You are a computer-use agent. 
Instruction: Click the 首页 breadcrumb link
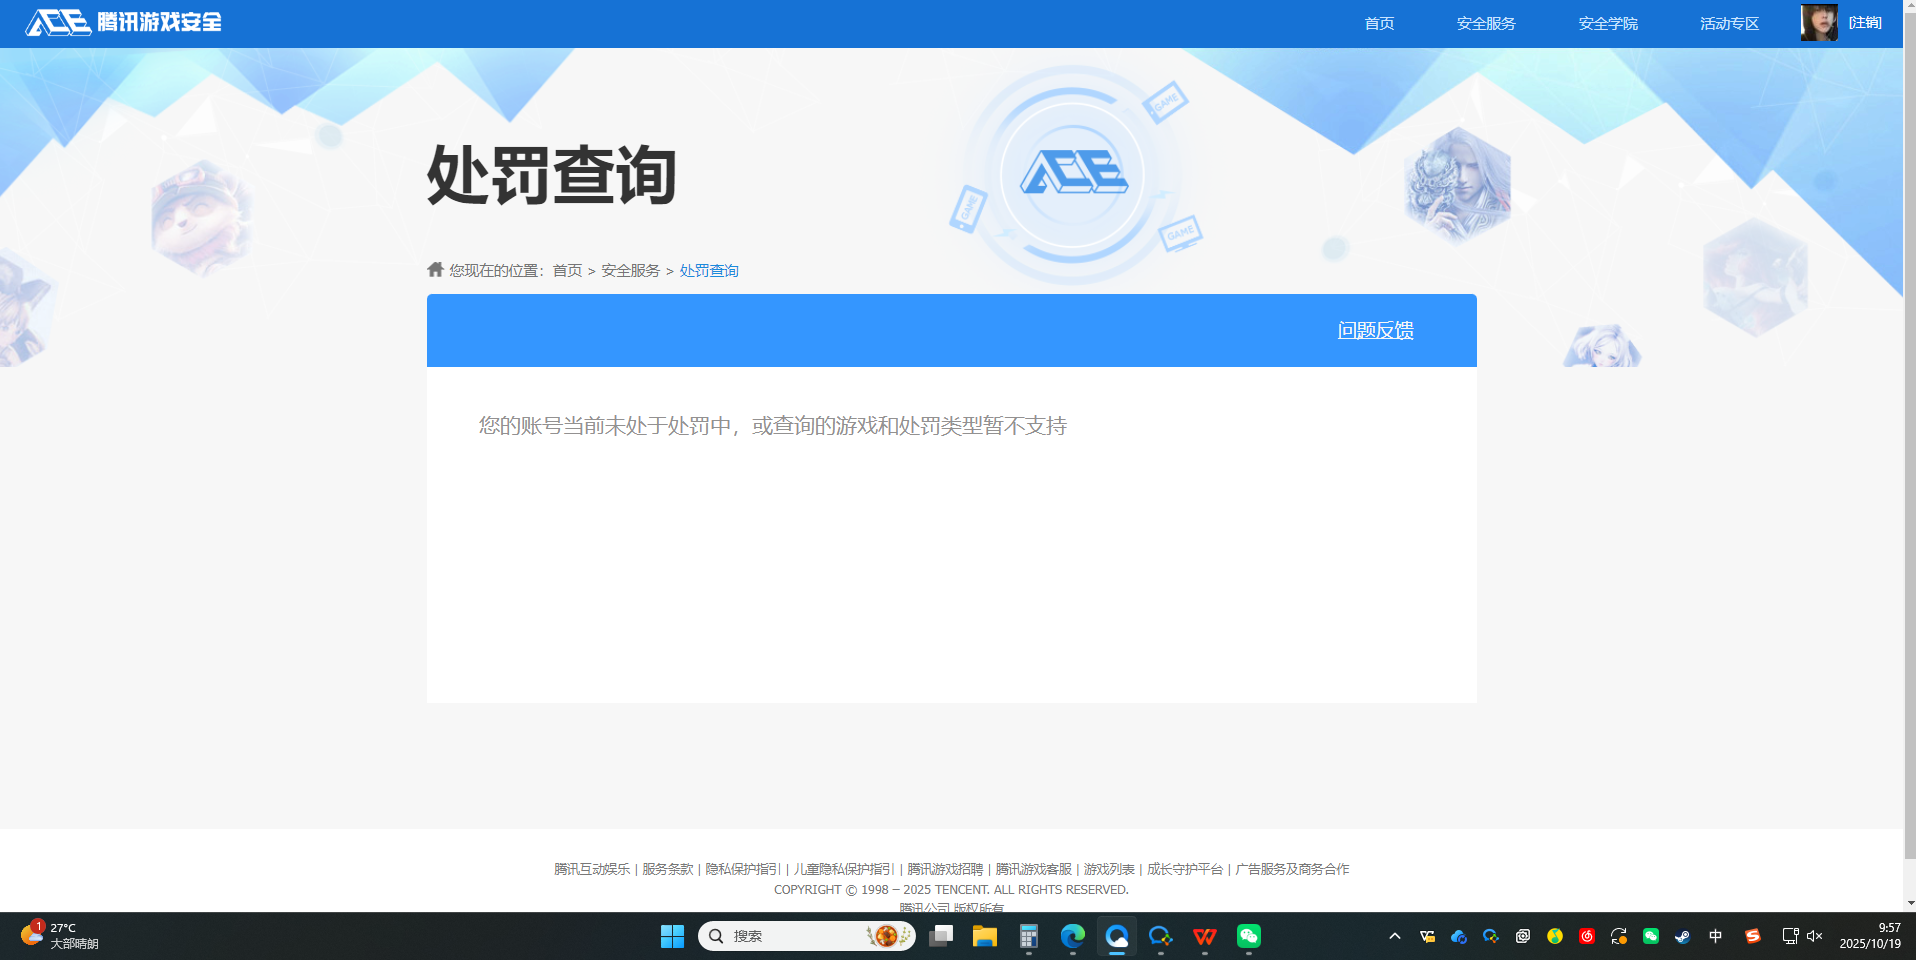click(568, 269)
